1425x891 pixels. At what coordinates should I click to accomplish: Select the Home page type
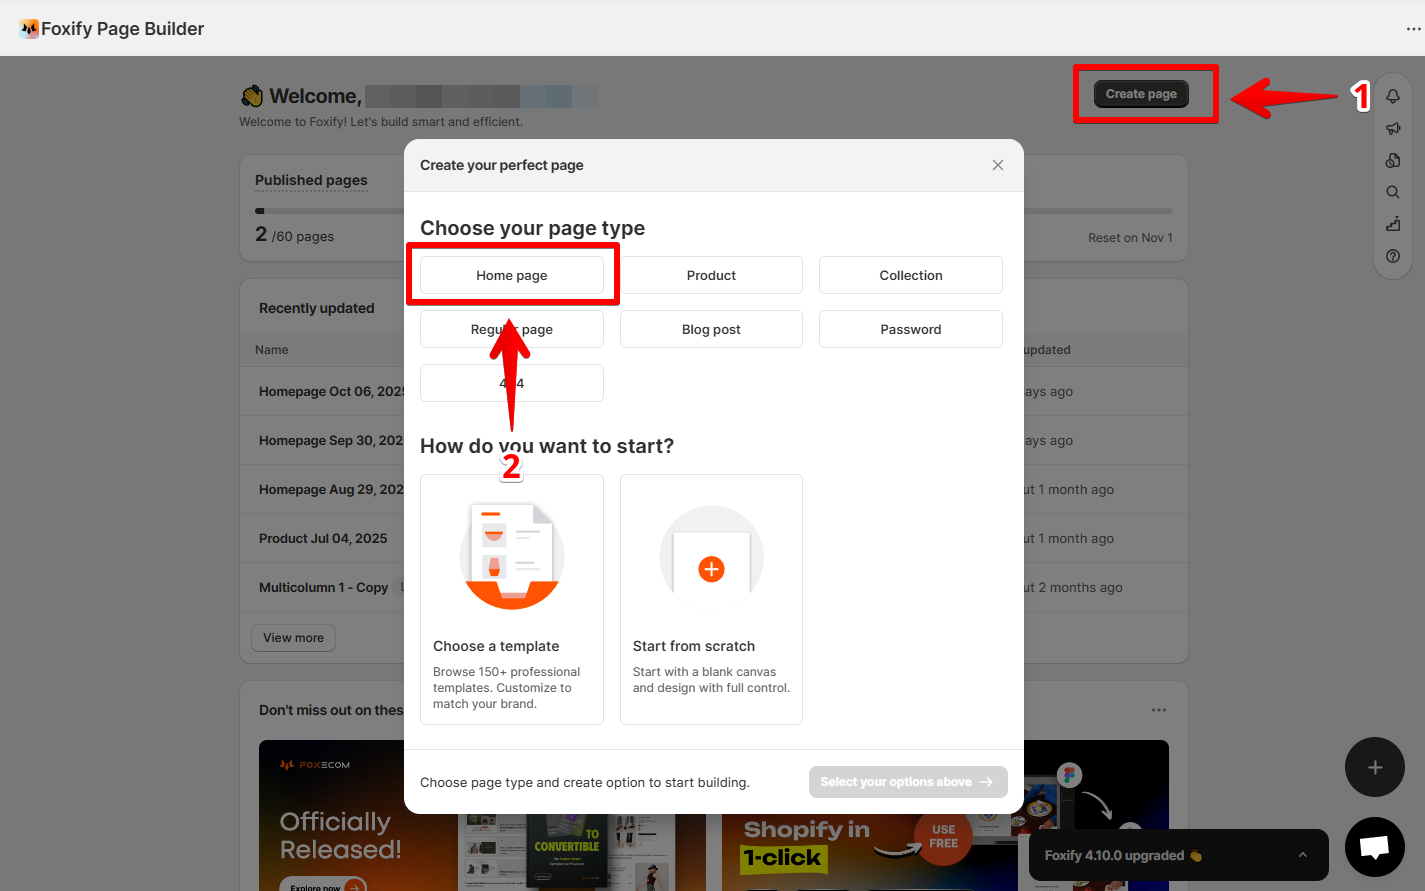coord(512,275)
